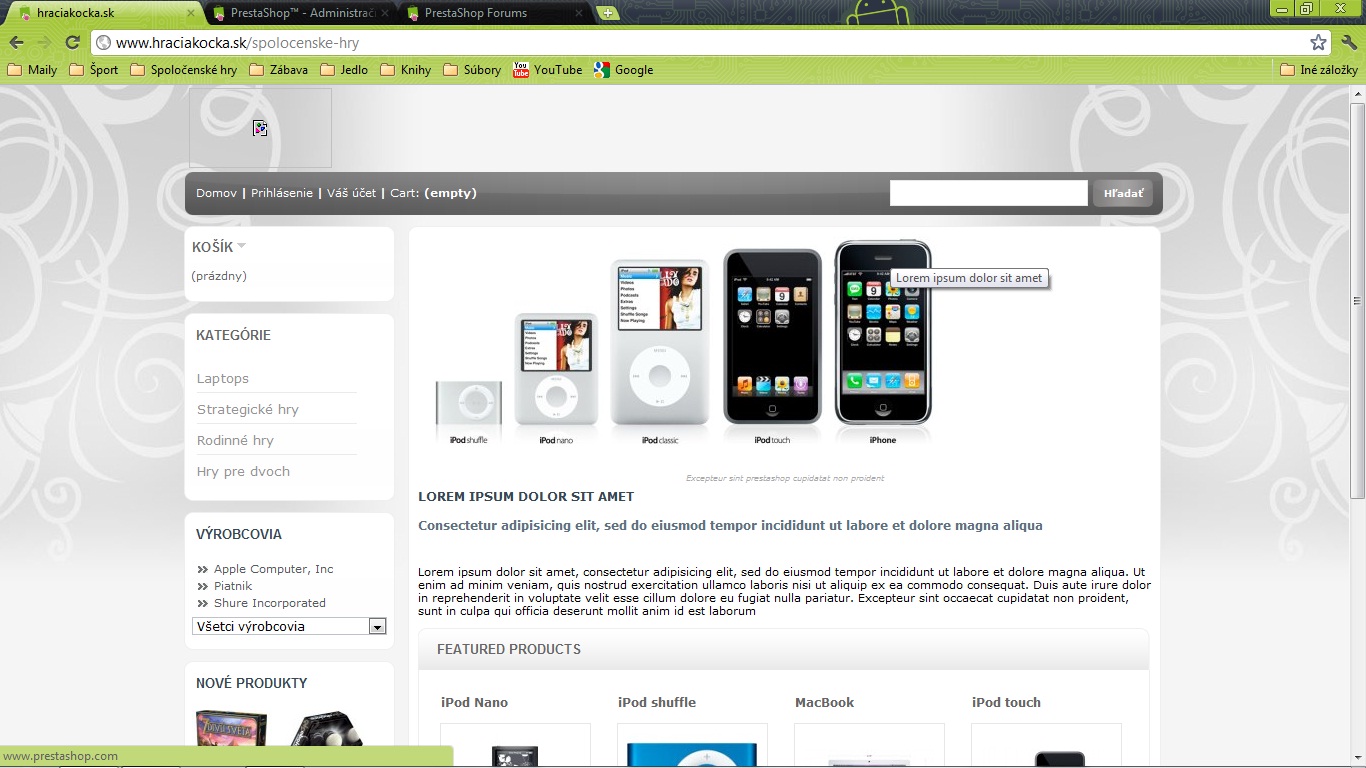Click the Výrobcovia block heading
Screen dimensions: 1366x768
(x=239, y=534)
